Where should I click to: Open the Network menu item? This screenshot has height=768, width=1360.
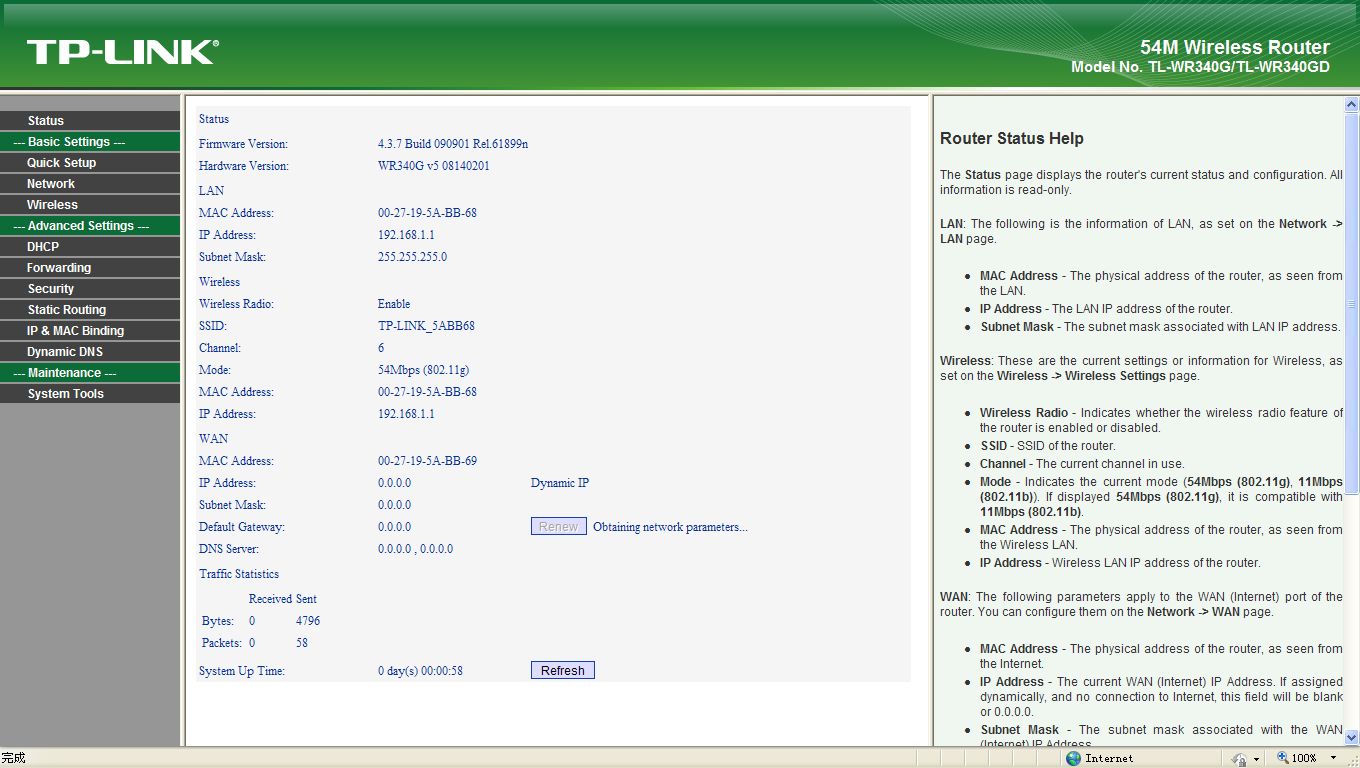[x=90, y=183]
